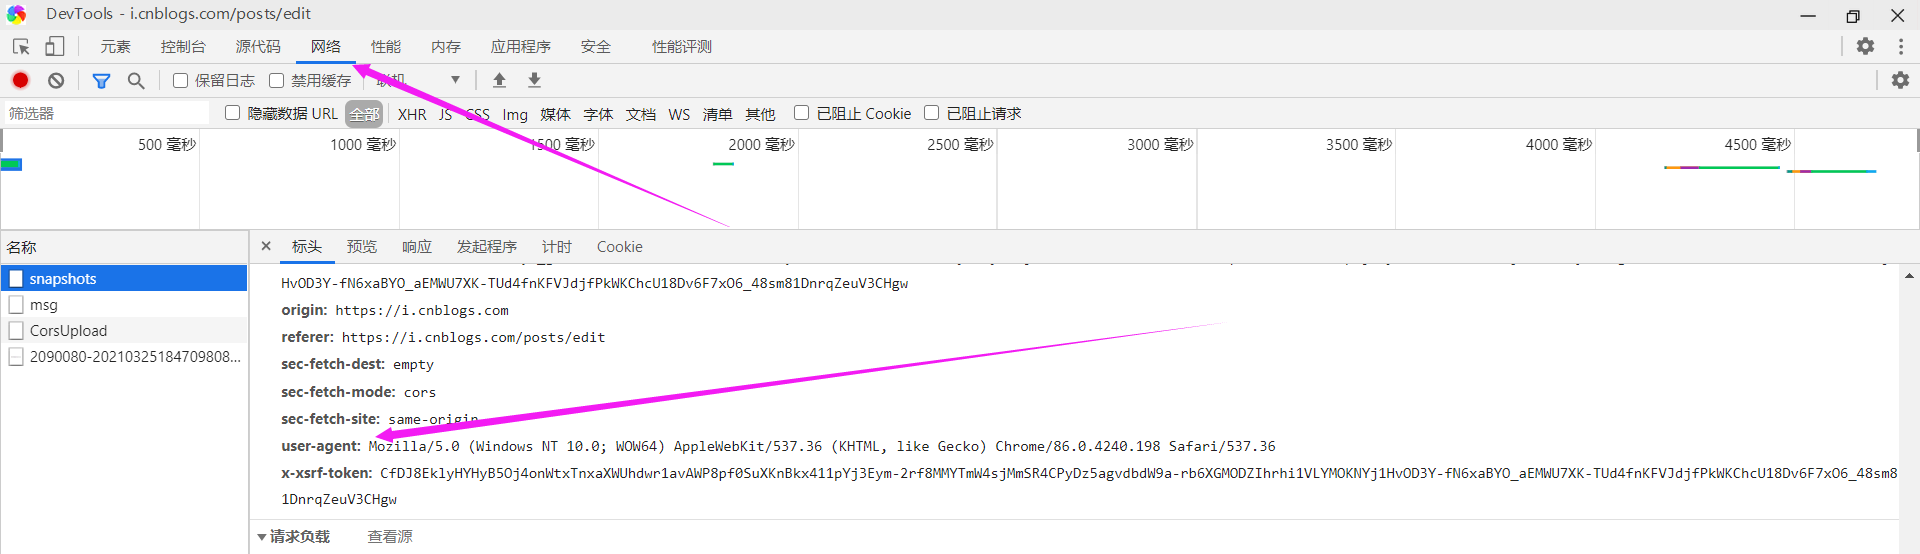The width and height of the screenshot is (1920, 554).
Task: Click the x-xsrf-token header name
Action: pos(326,473)
